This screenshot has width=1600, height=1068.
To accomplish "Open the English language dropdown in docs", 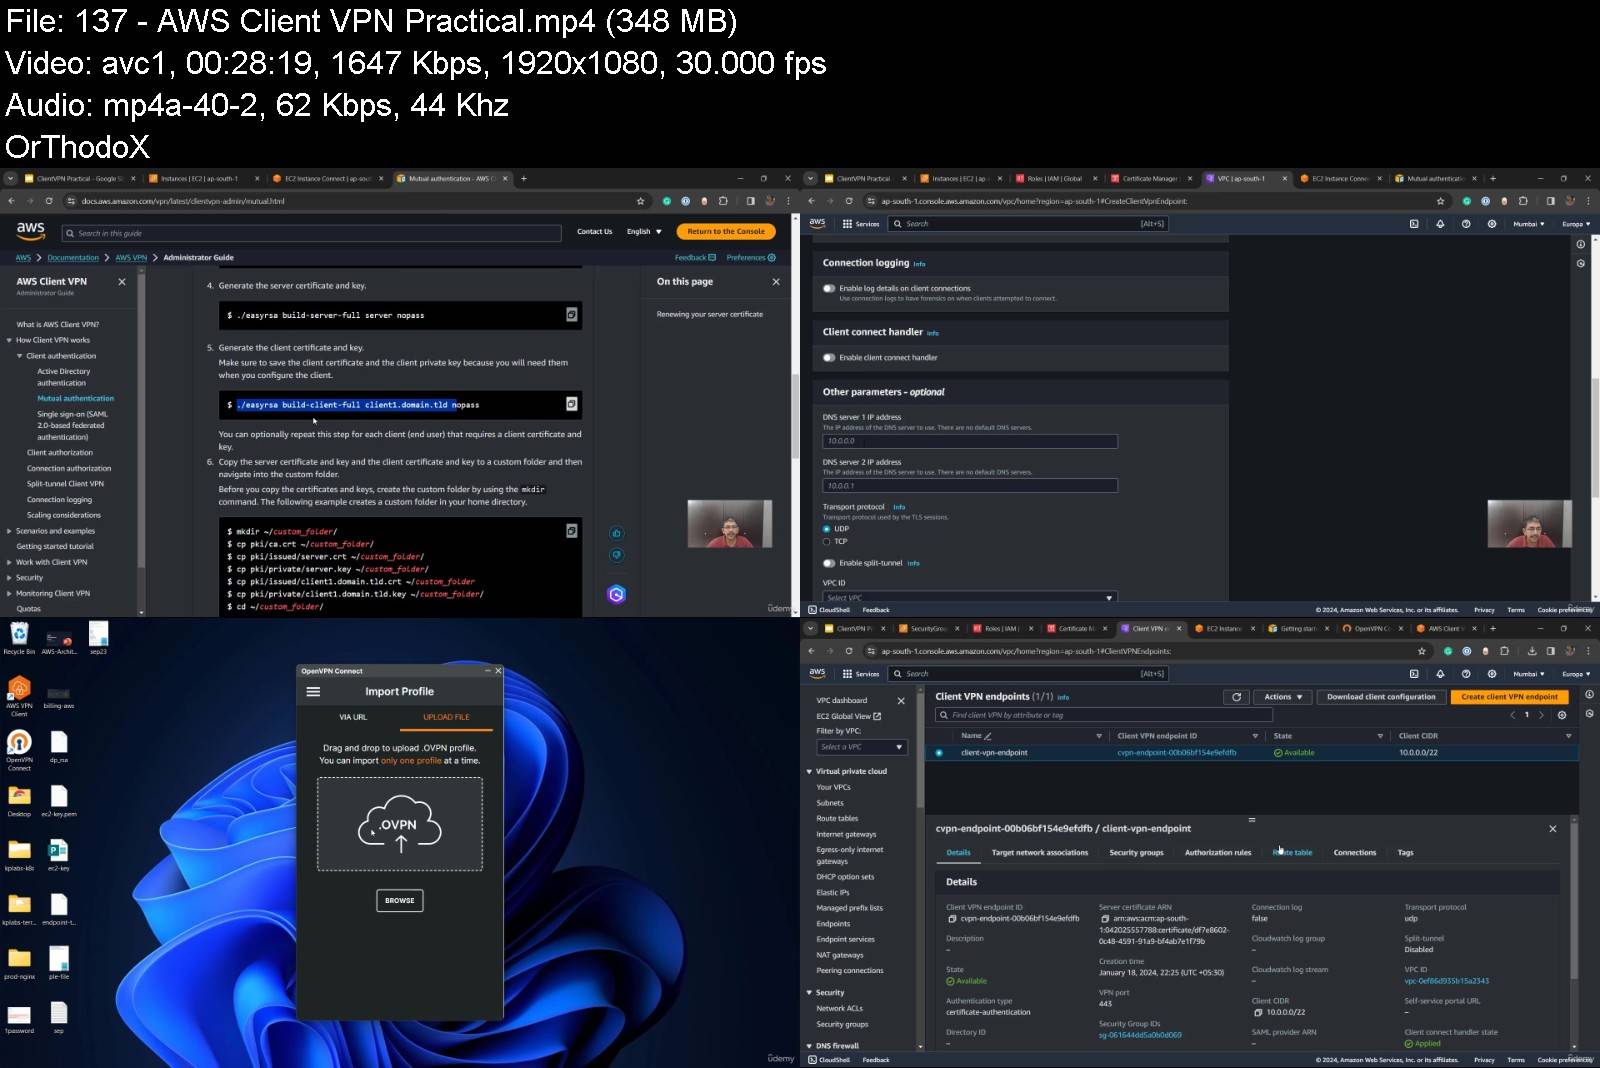I will tap(644, 231).
